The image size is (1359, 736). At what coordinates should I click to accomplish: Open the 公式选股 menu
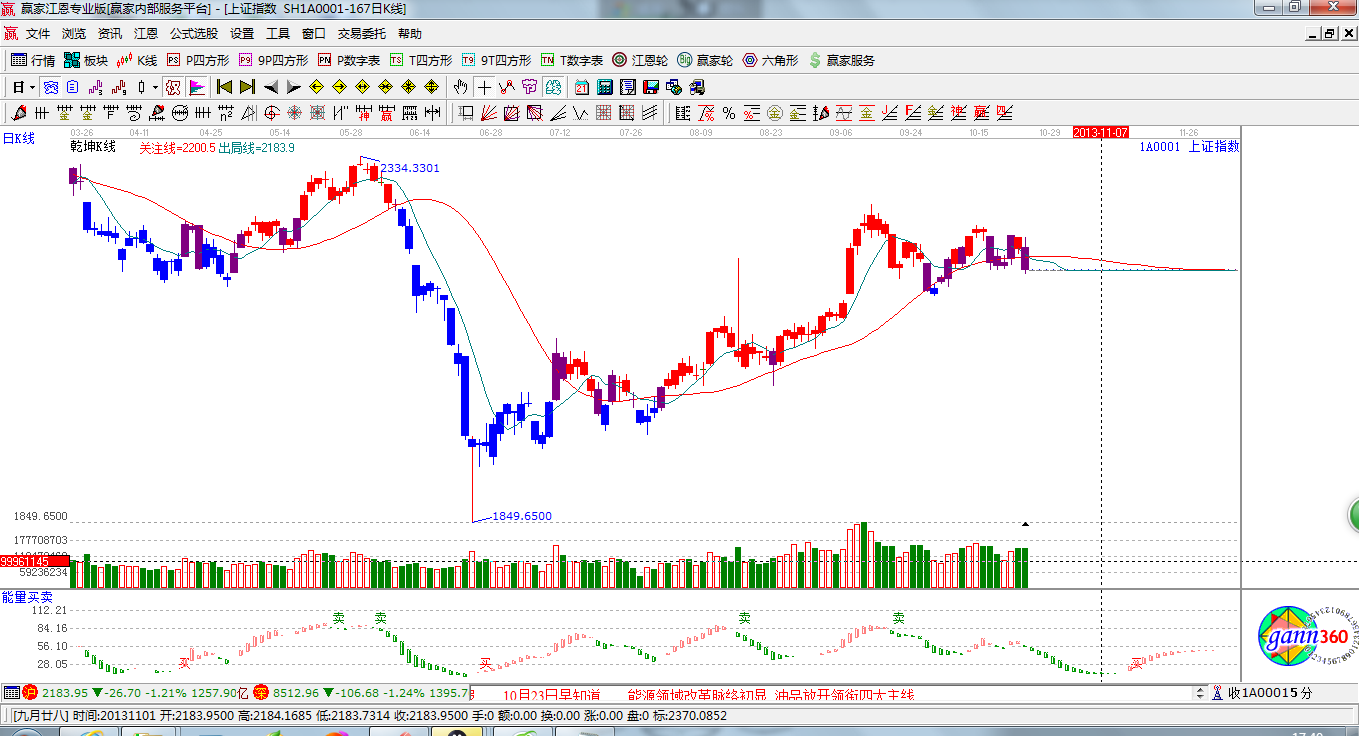[193, 34]
